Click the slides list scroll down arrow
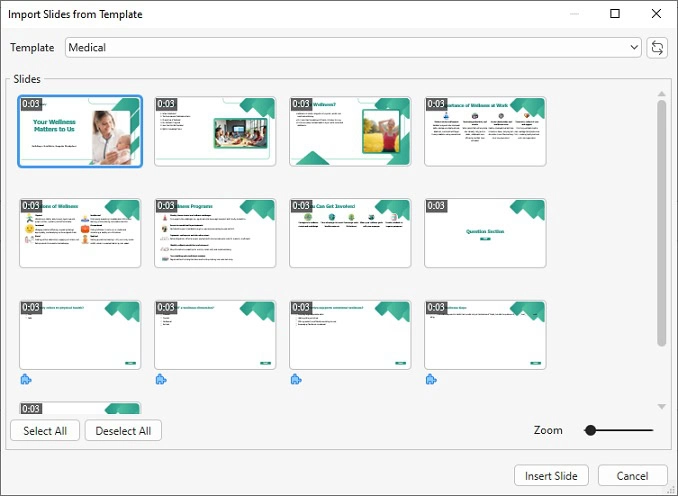Viewport: 678px width, 496px height. tap(661, 406)
